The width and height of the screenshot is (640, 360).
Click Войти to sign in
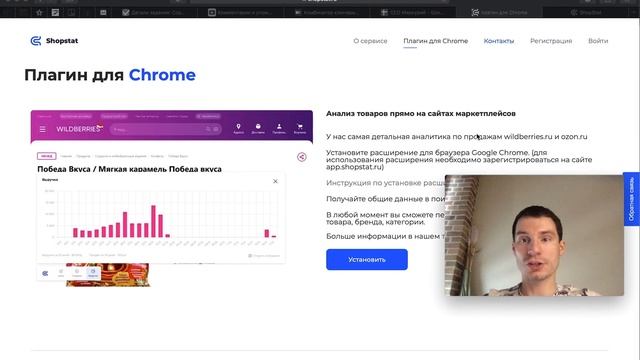click(598, 41)
